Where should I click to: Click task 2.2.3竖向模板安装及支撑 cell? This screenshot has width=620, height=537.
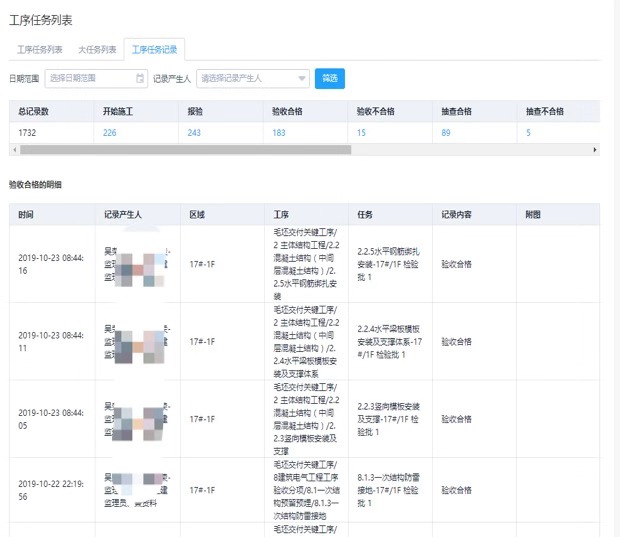coord(388,419)
